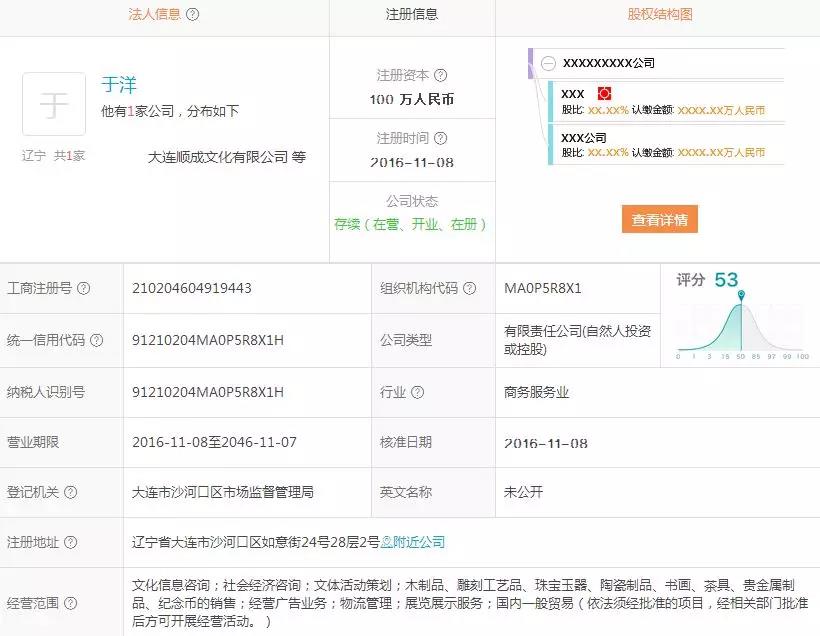The image size is (820, 636).
Task: Click the score marker on 评分 chart
Action: [741, 295]
